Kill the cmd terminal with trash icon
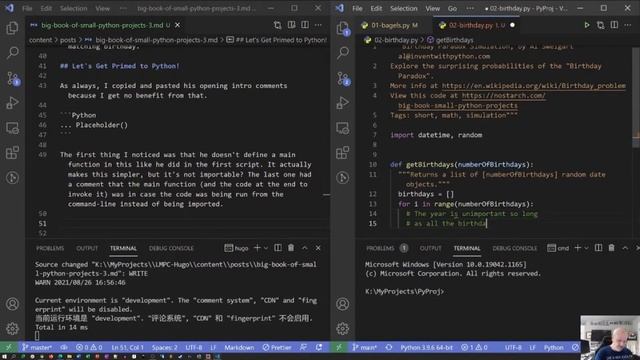Image resolution: width=640 pixels, height=360 pixels. 611,248
